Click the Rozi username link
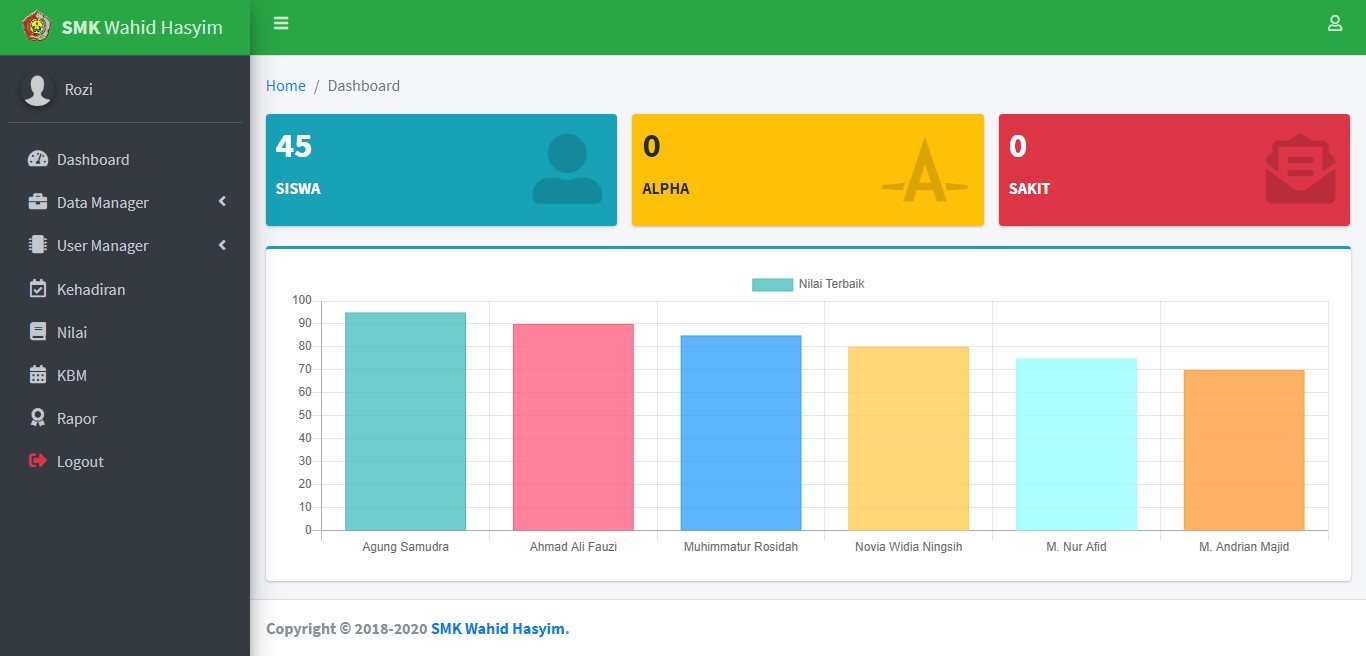 coord(79,89)
